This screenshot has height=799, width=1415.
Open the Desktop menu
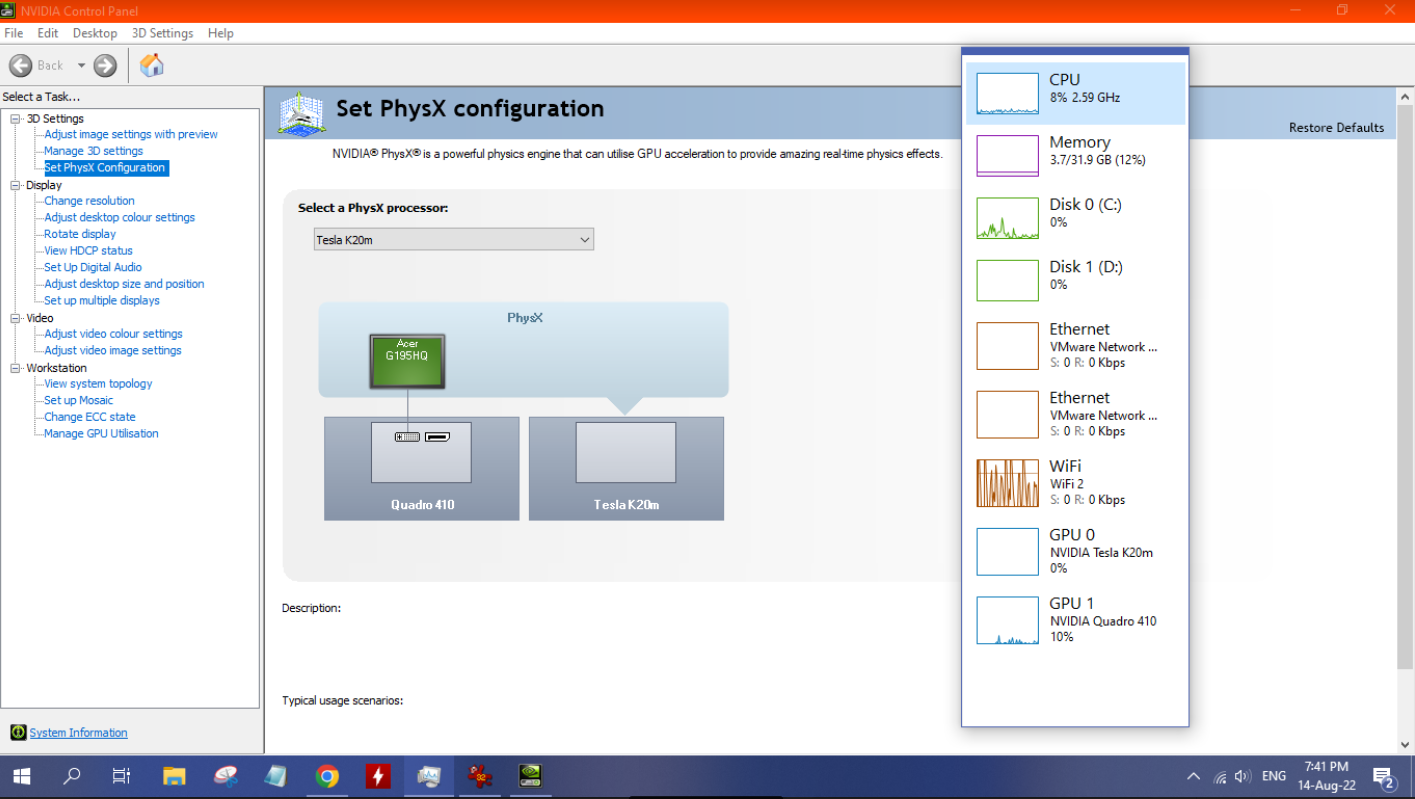[95, 33]
